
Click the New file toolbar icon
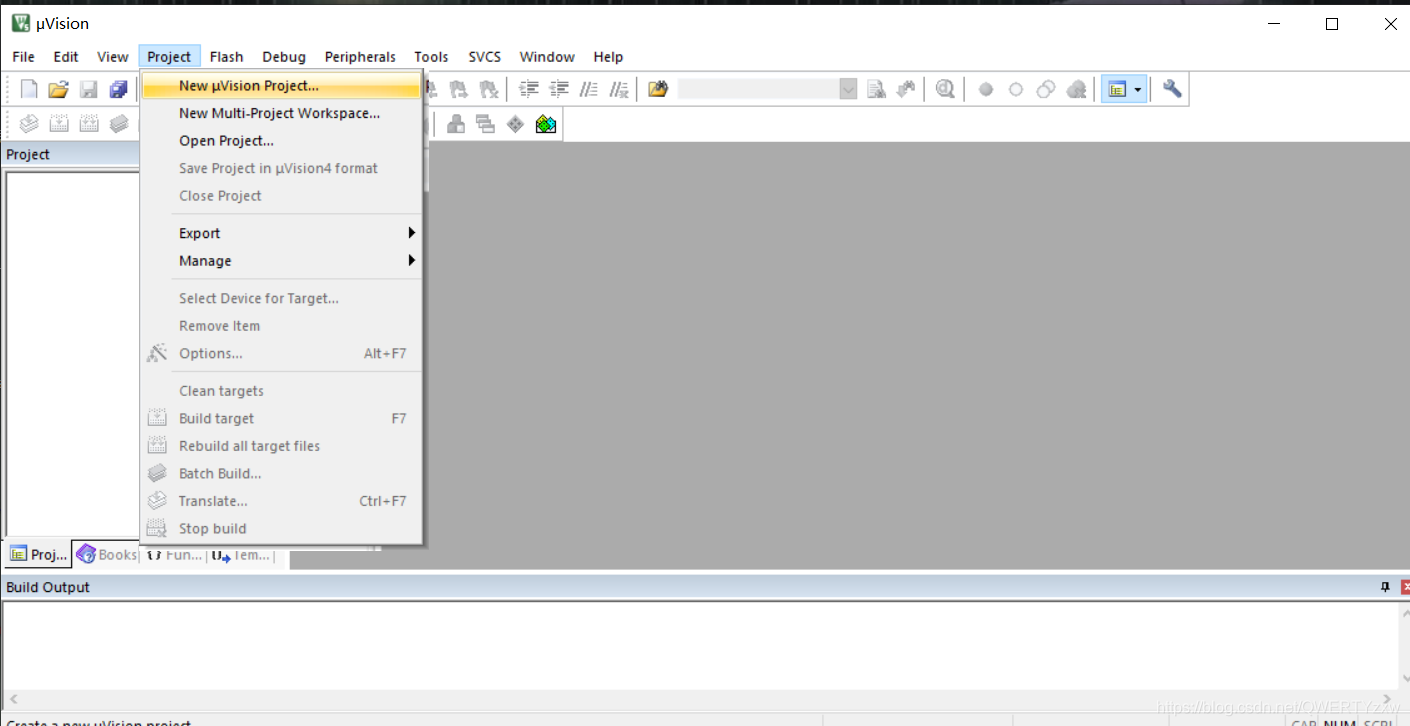29,89
